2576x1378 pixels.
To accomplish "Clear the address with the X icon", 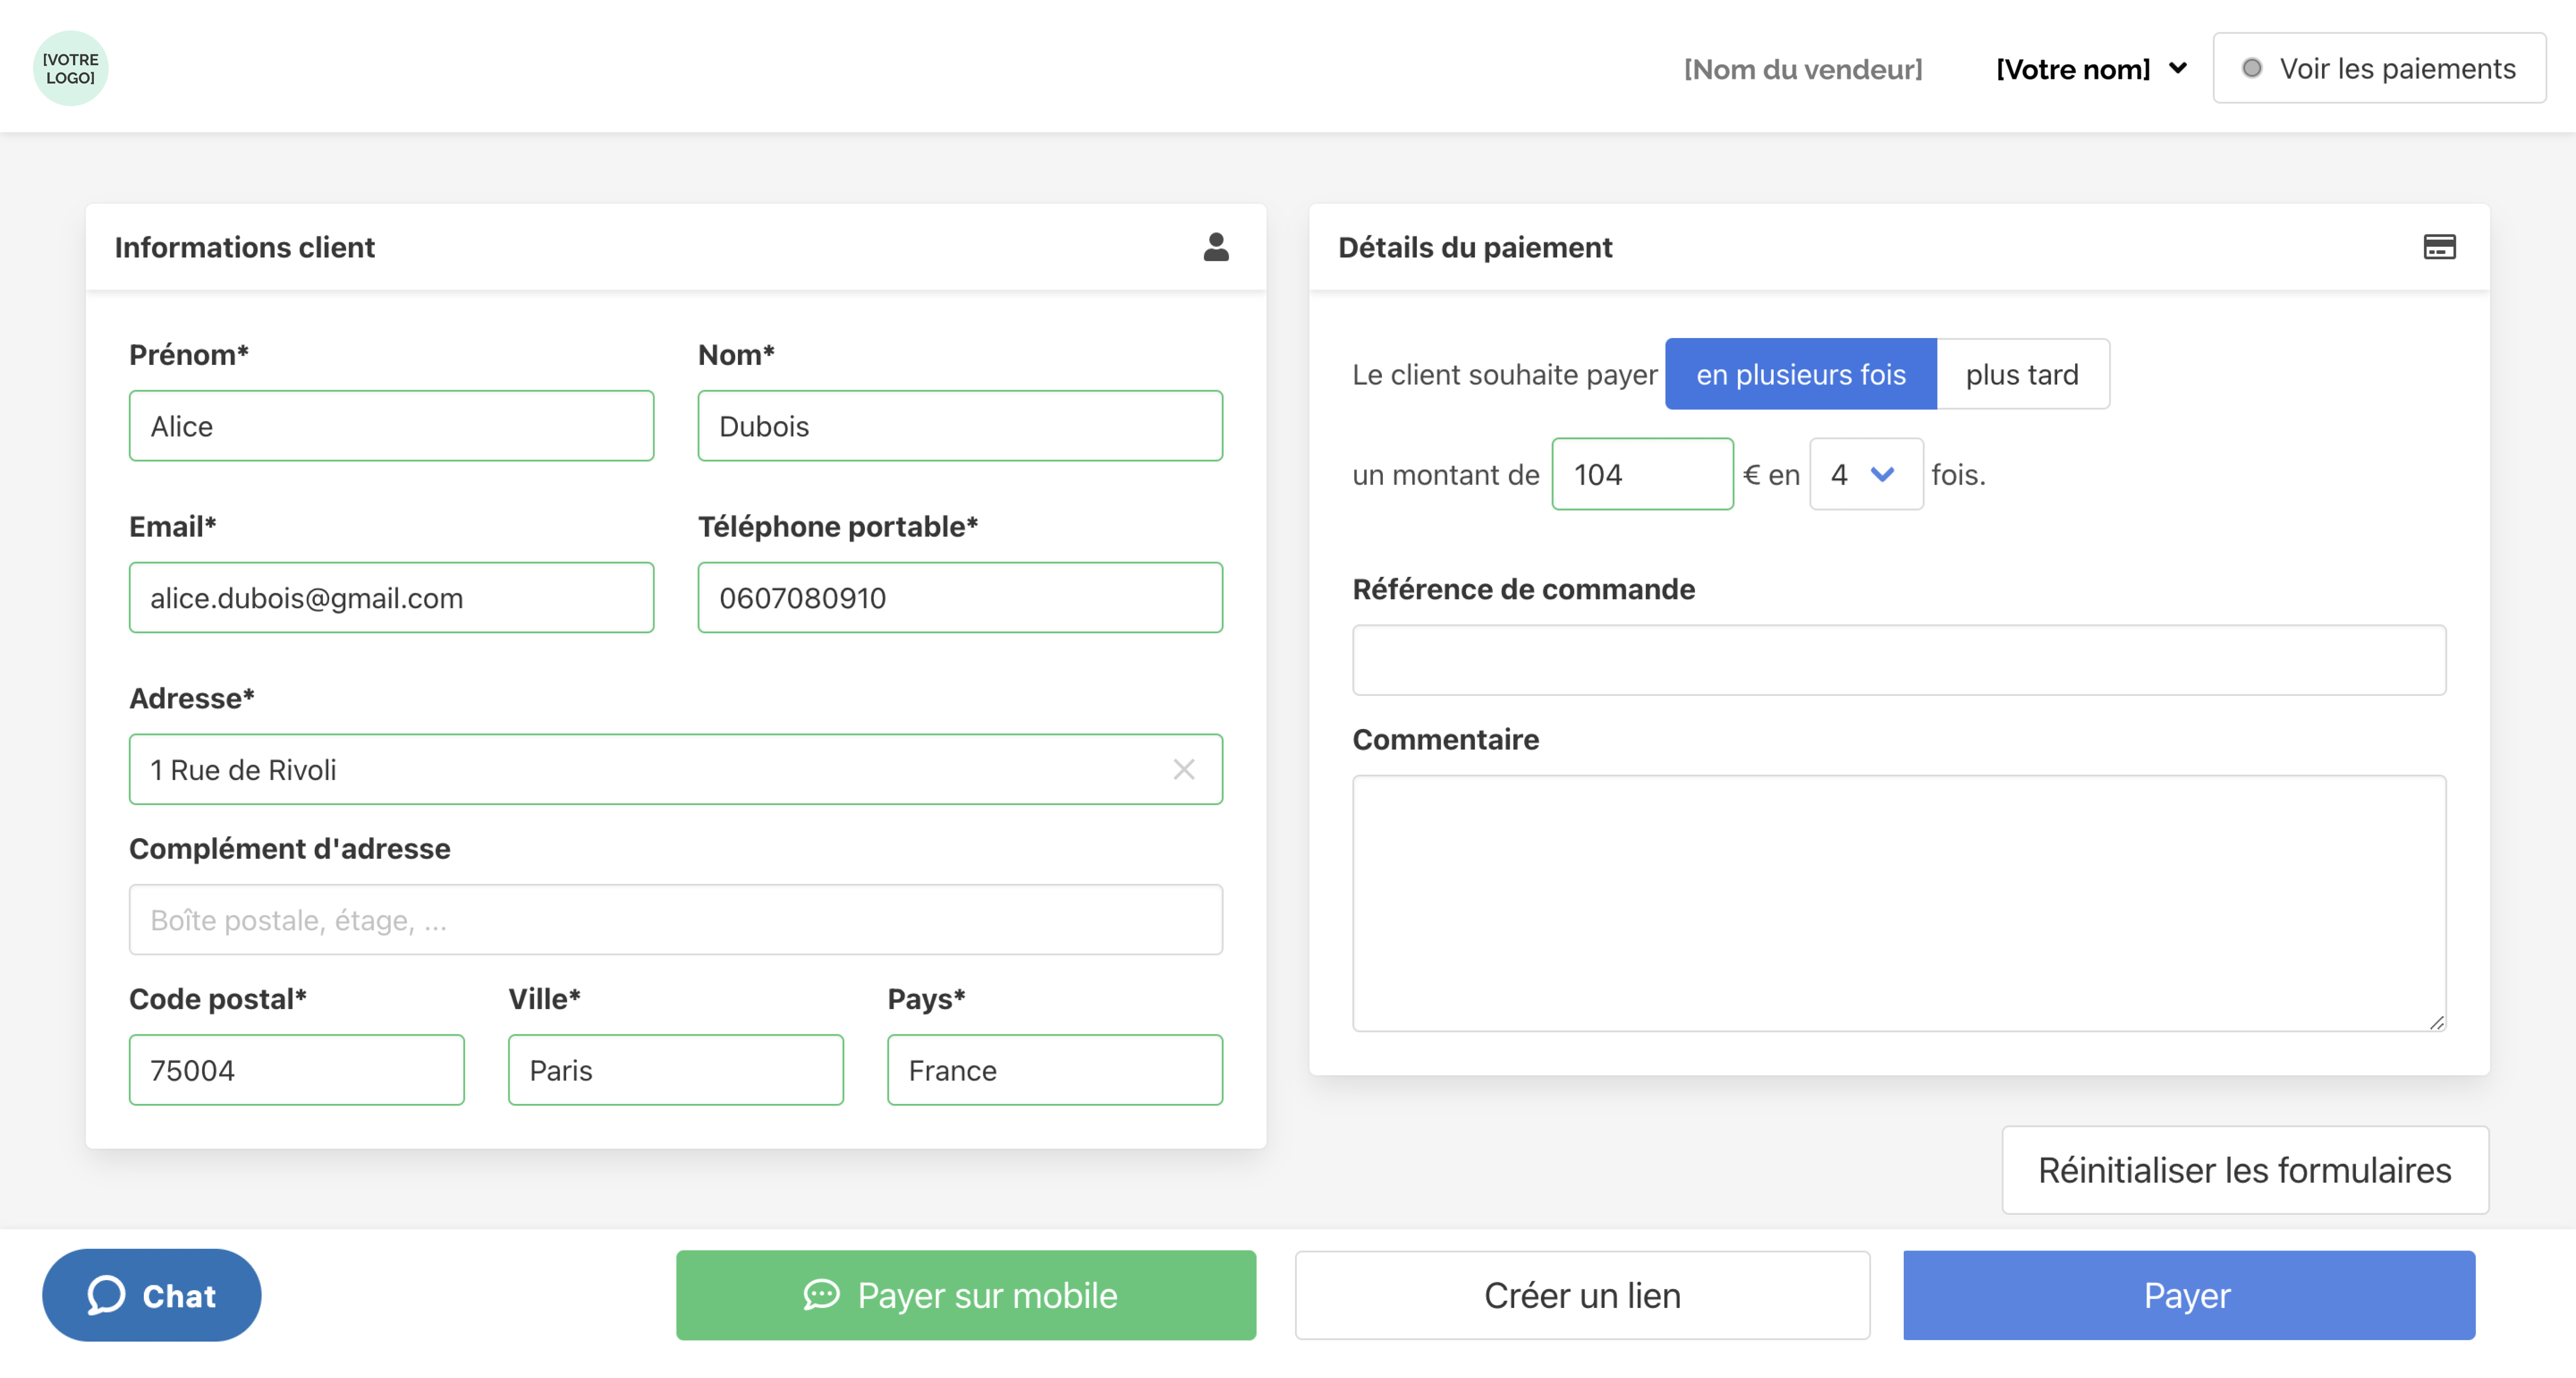I will pos(1184,769).
